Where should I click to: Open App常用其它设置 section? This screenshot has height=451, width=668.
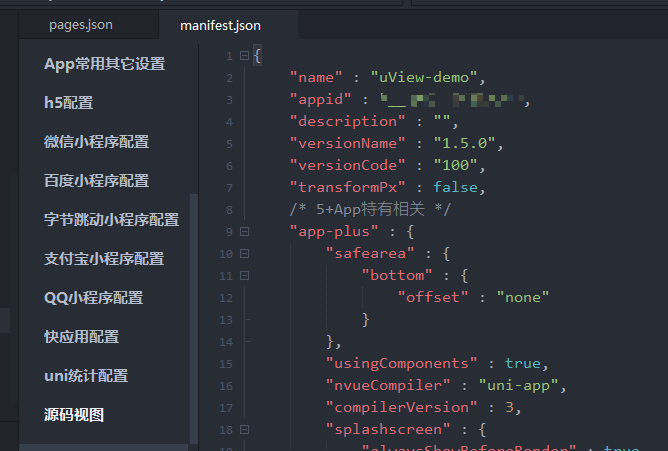[104, 64]
